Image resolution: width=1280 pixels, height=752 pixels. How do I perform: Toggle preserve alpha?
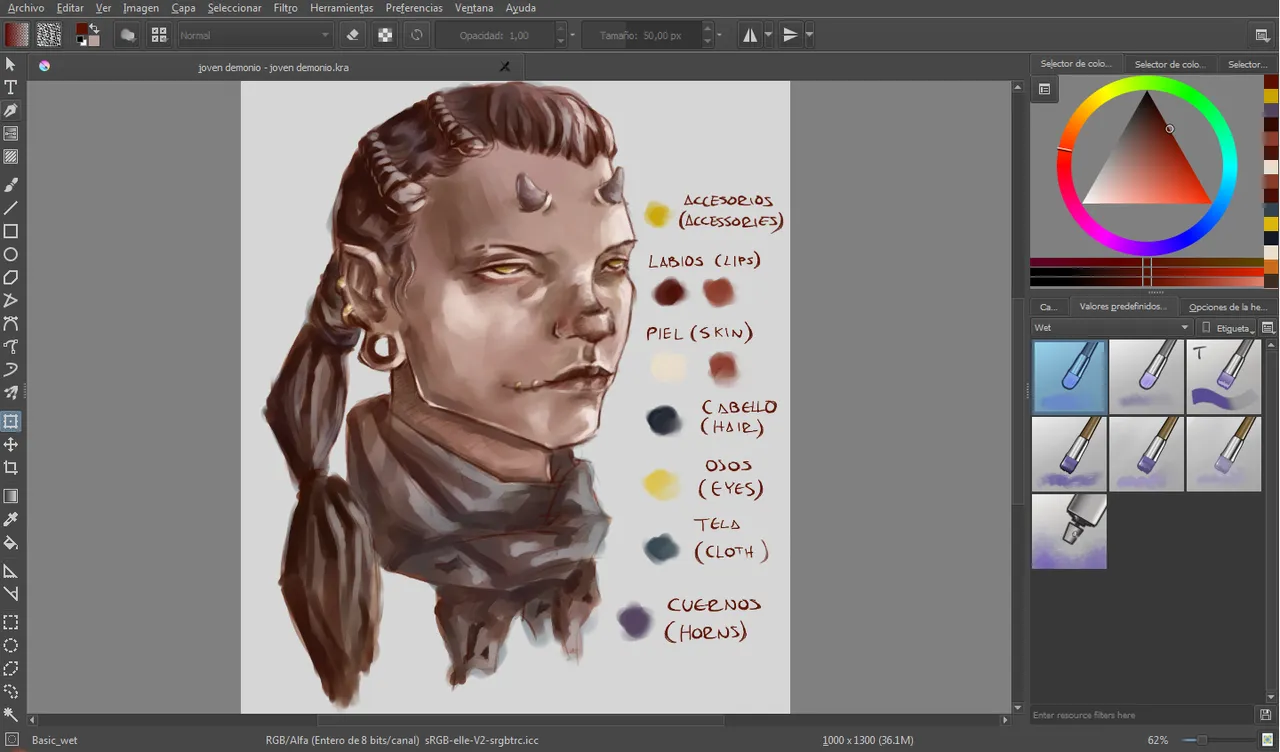[384, 35]
